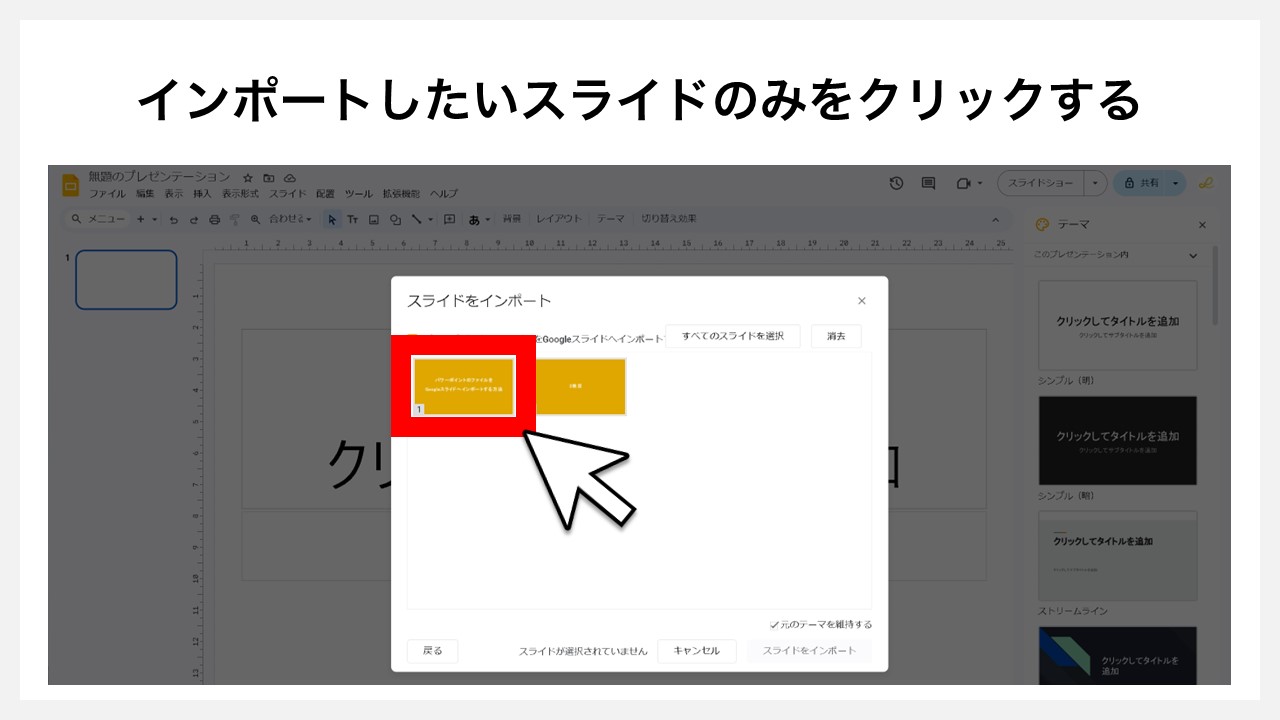Click the insert image icon
Viewport: 1280px width, 720px height.
pos(373,219)
